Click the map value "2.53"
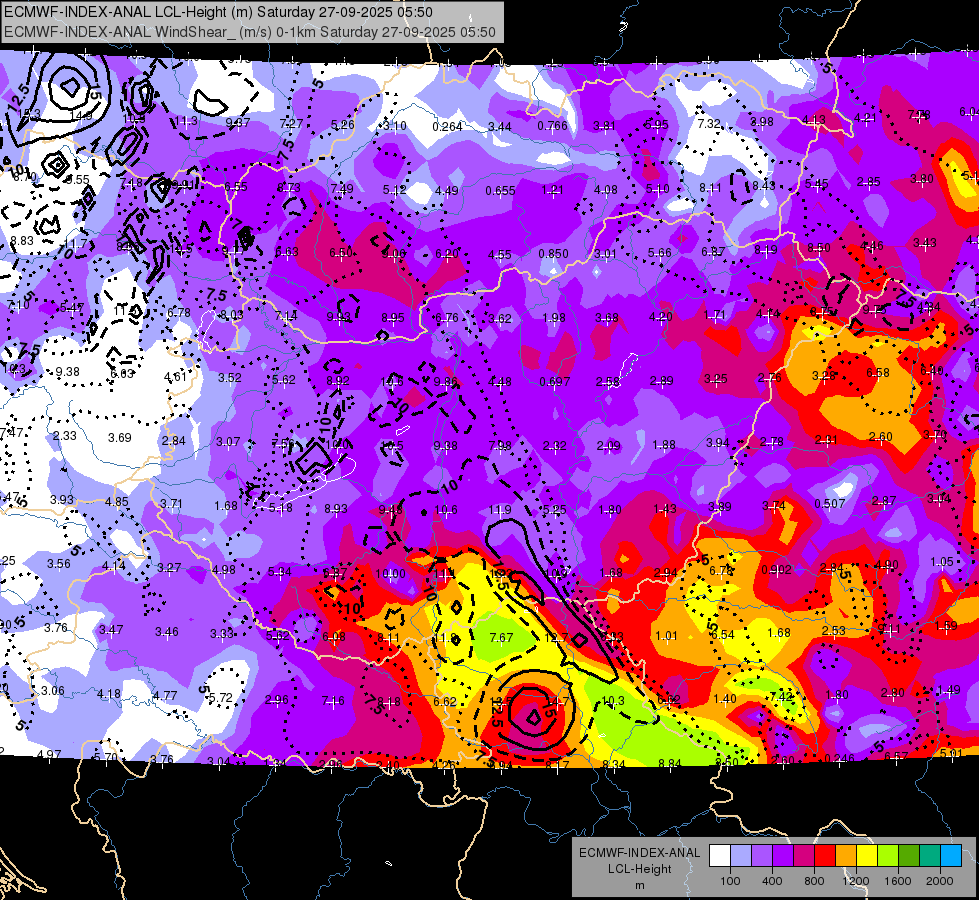The width and height of the screenshot is (979, 900). tap(834, 631)
